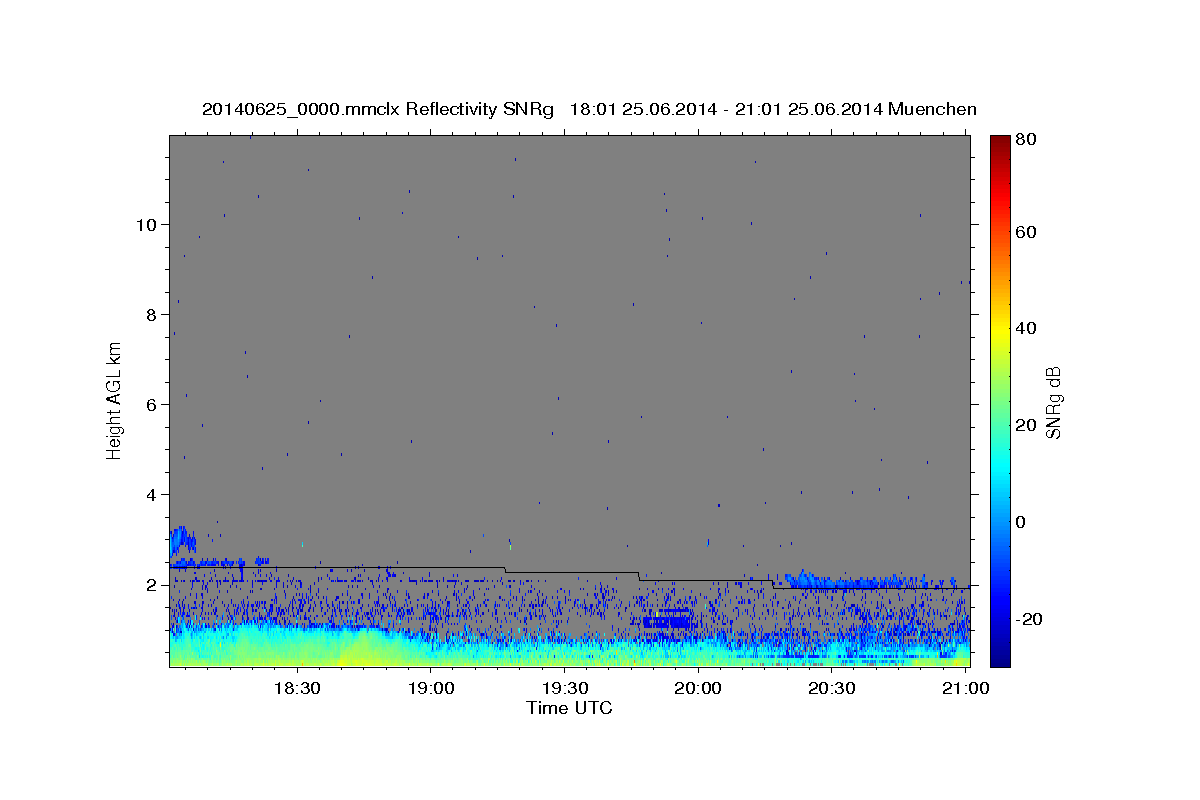Click the 19:30 time tick label
1200x800 pixels.
click(x=564, y=689)
